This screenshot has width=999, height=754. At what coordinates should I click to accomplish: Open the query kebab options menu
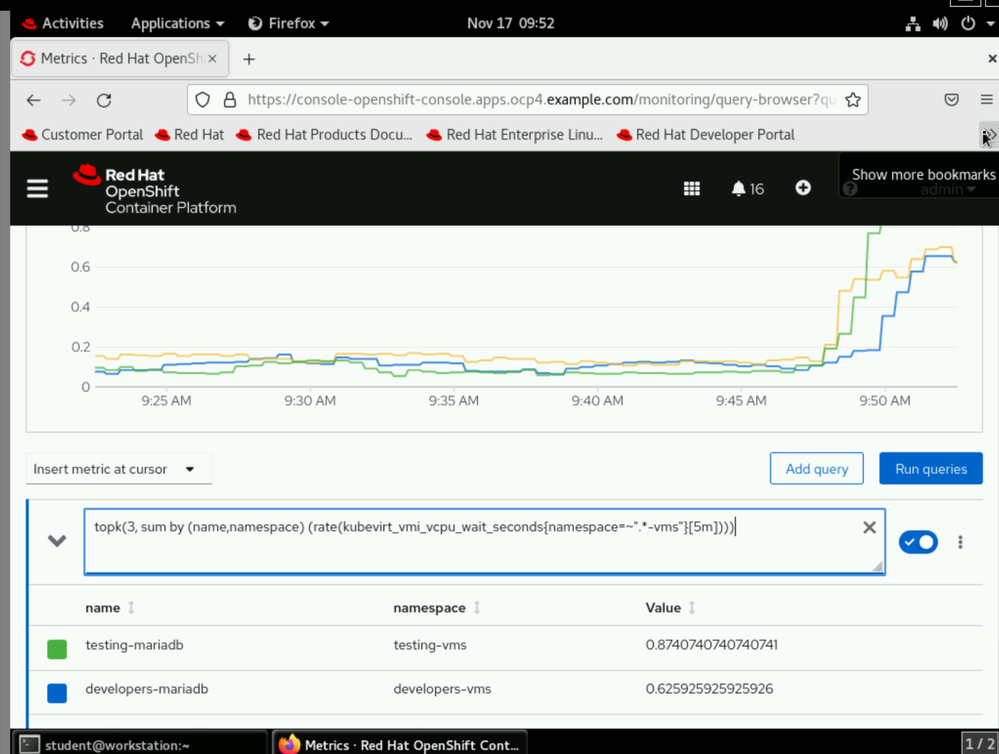coord(960,542)
